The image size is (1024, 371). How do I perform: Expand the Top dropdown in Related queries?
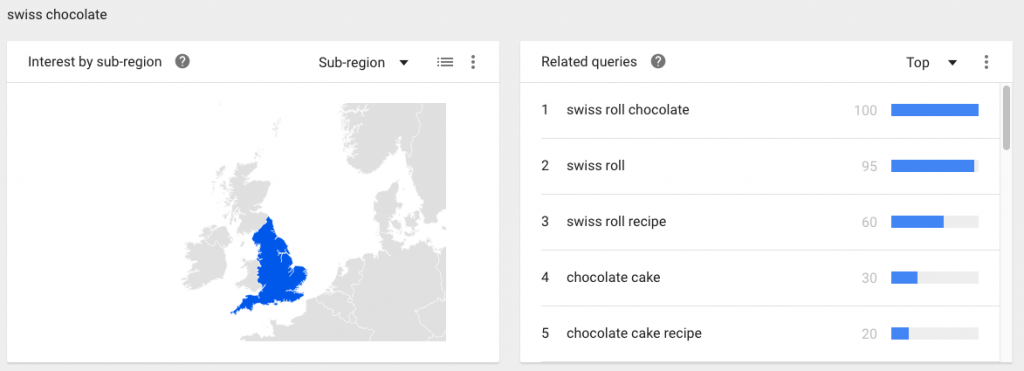click(x=931, y=63)
